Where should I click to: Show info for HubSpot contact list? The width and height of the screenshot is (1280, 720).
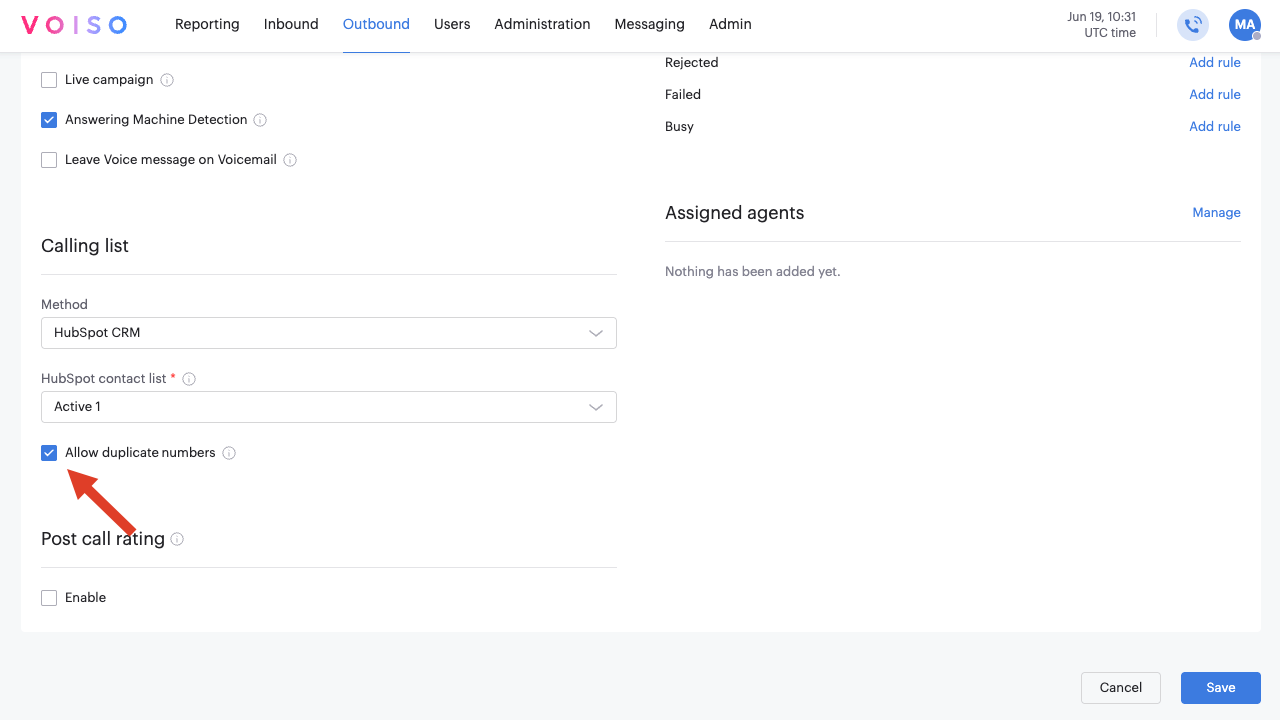pos(189,379)
